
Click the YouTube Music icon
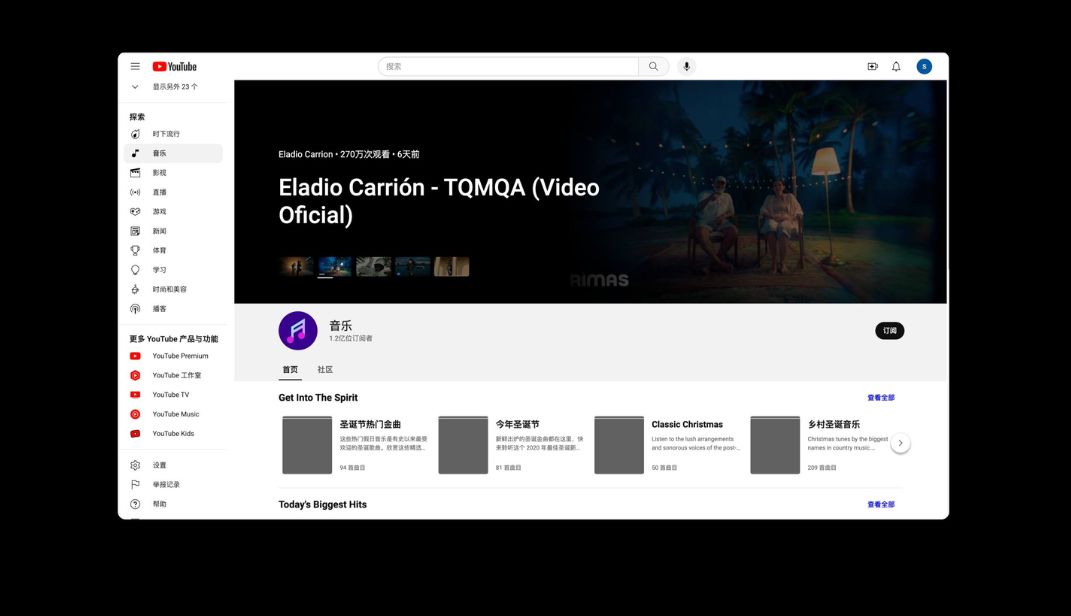click(x=135, y=414)
